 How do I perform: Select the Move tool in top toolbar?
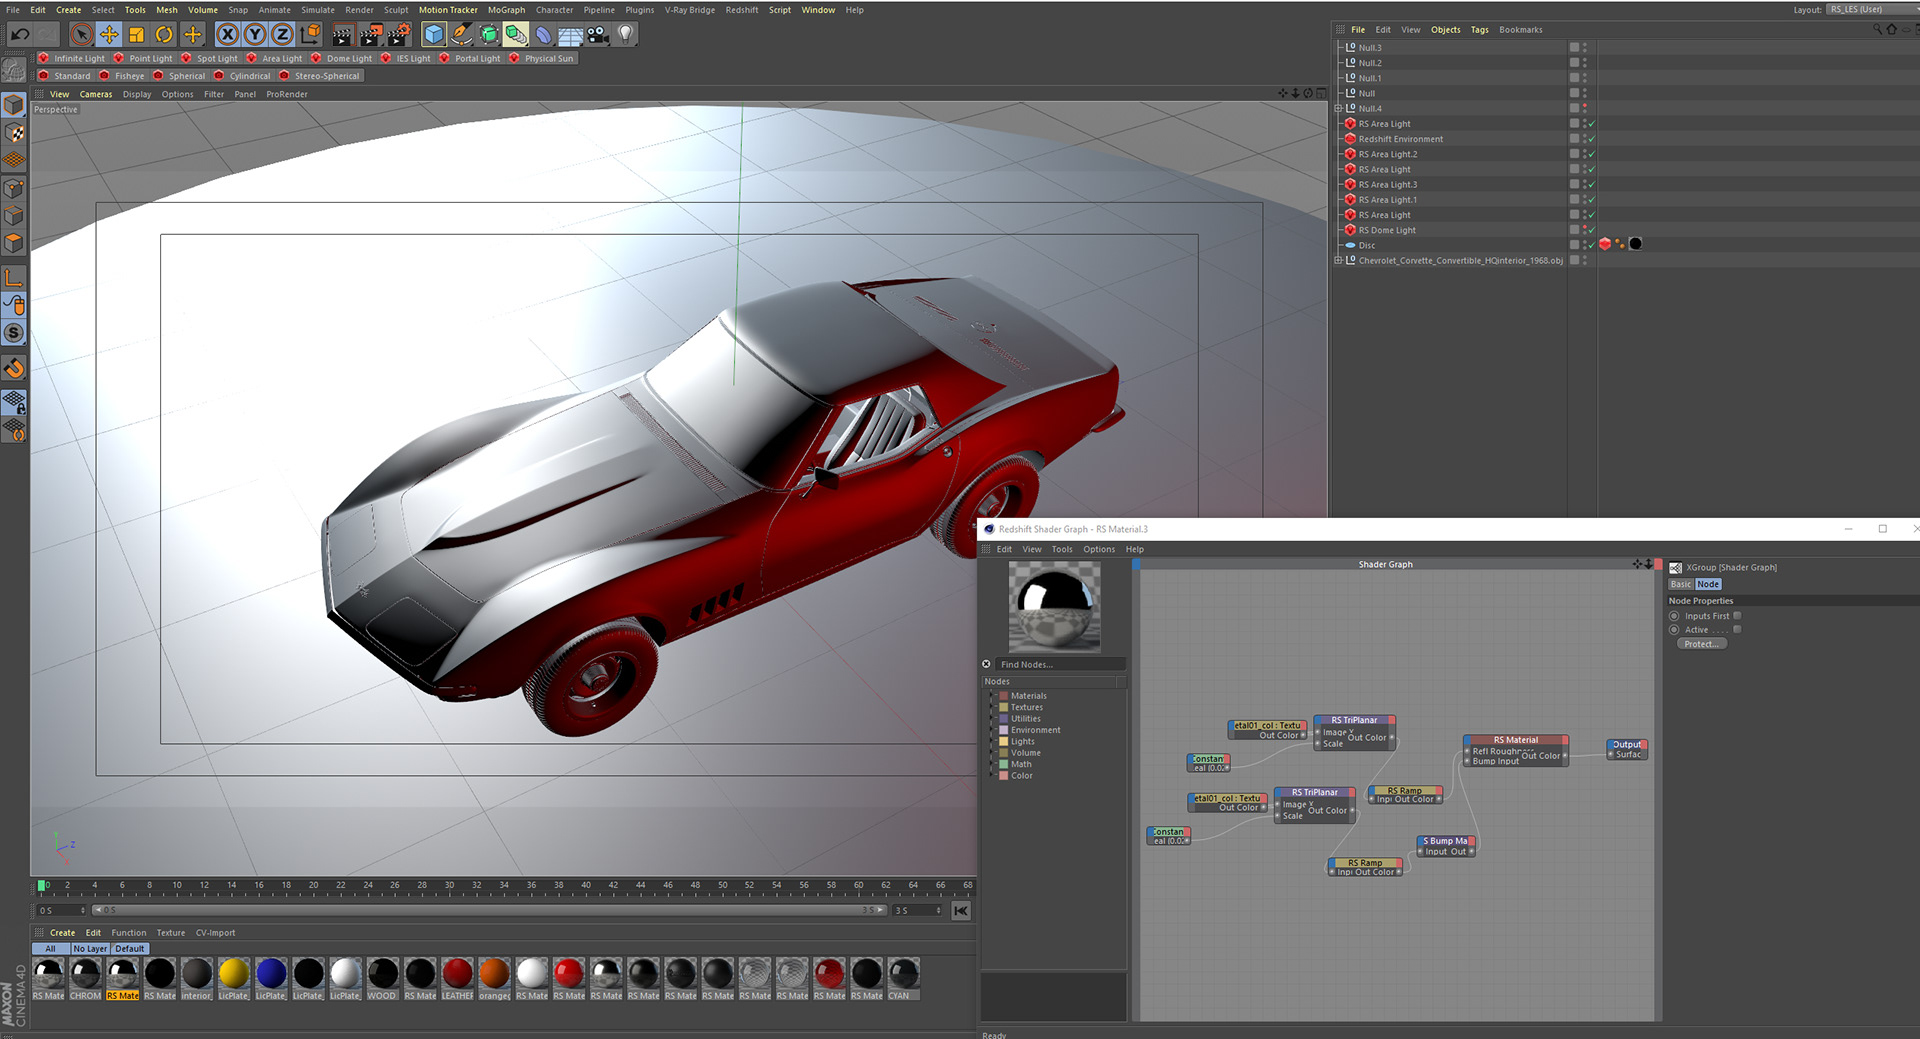pyautogui.click(x=109, y=35)
